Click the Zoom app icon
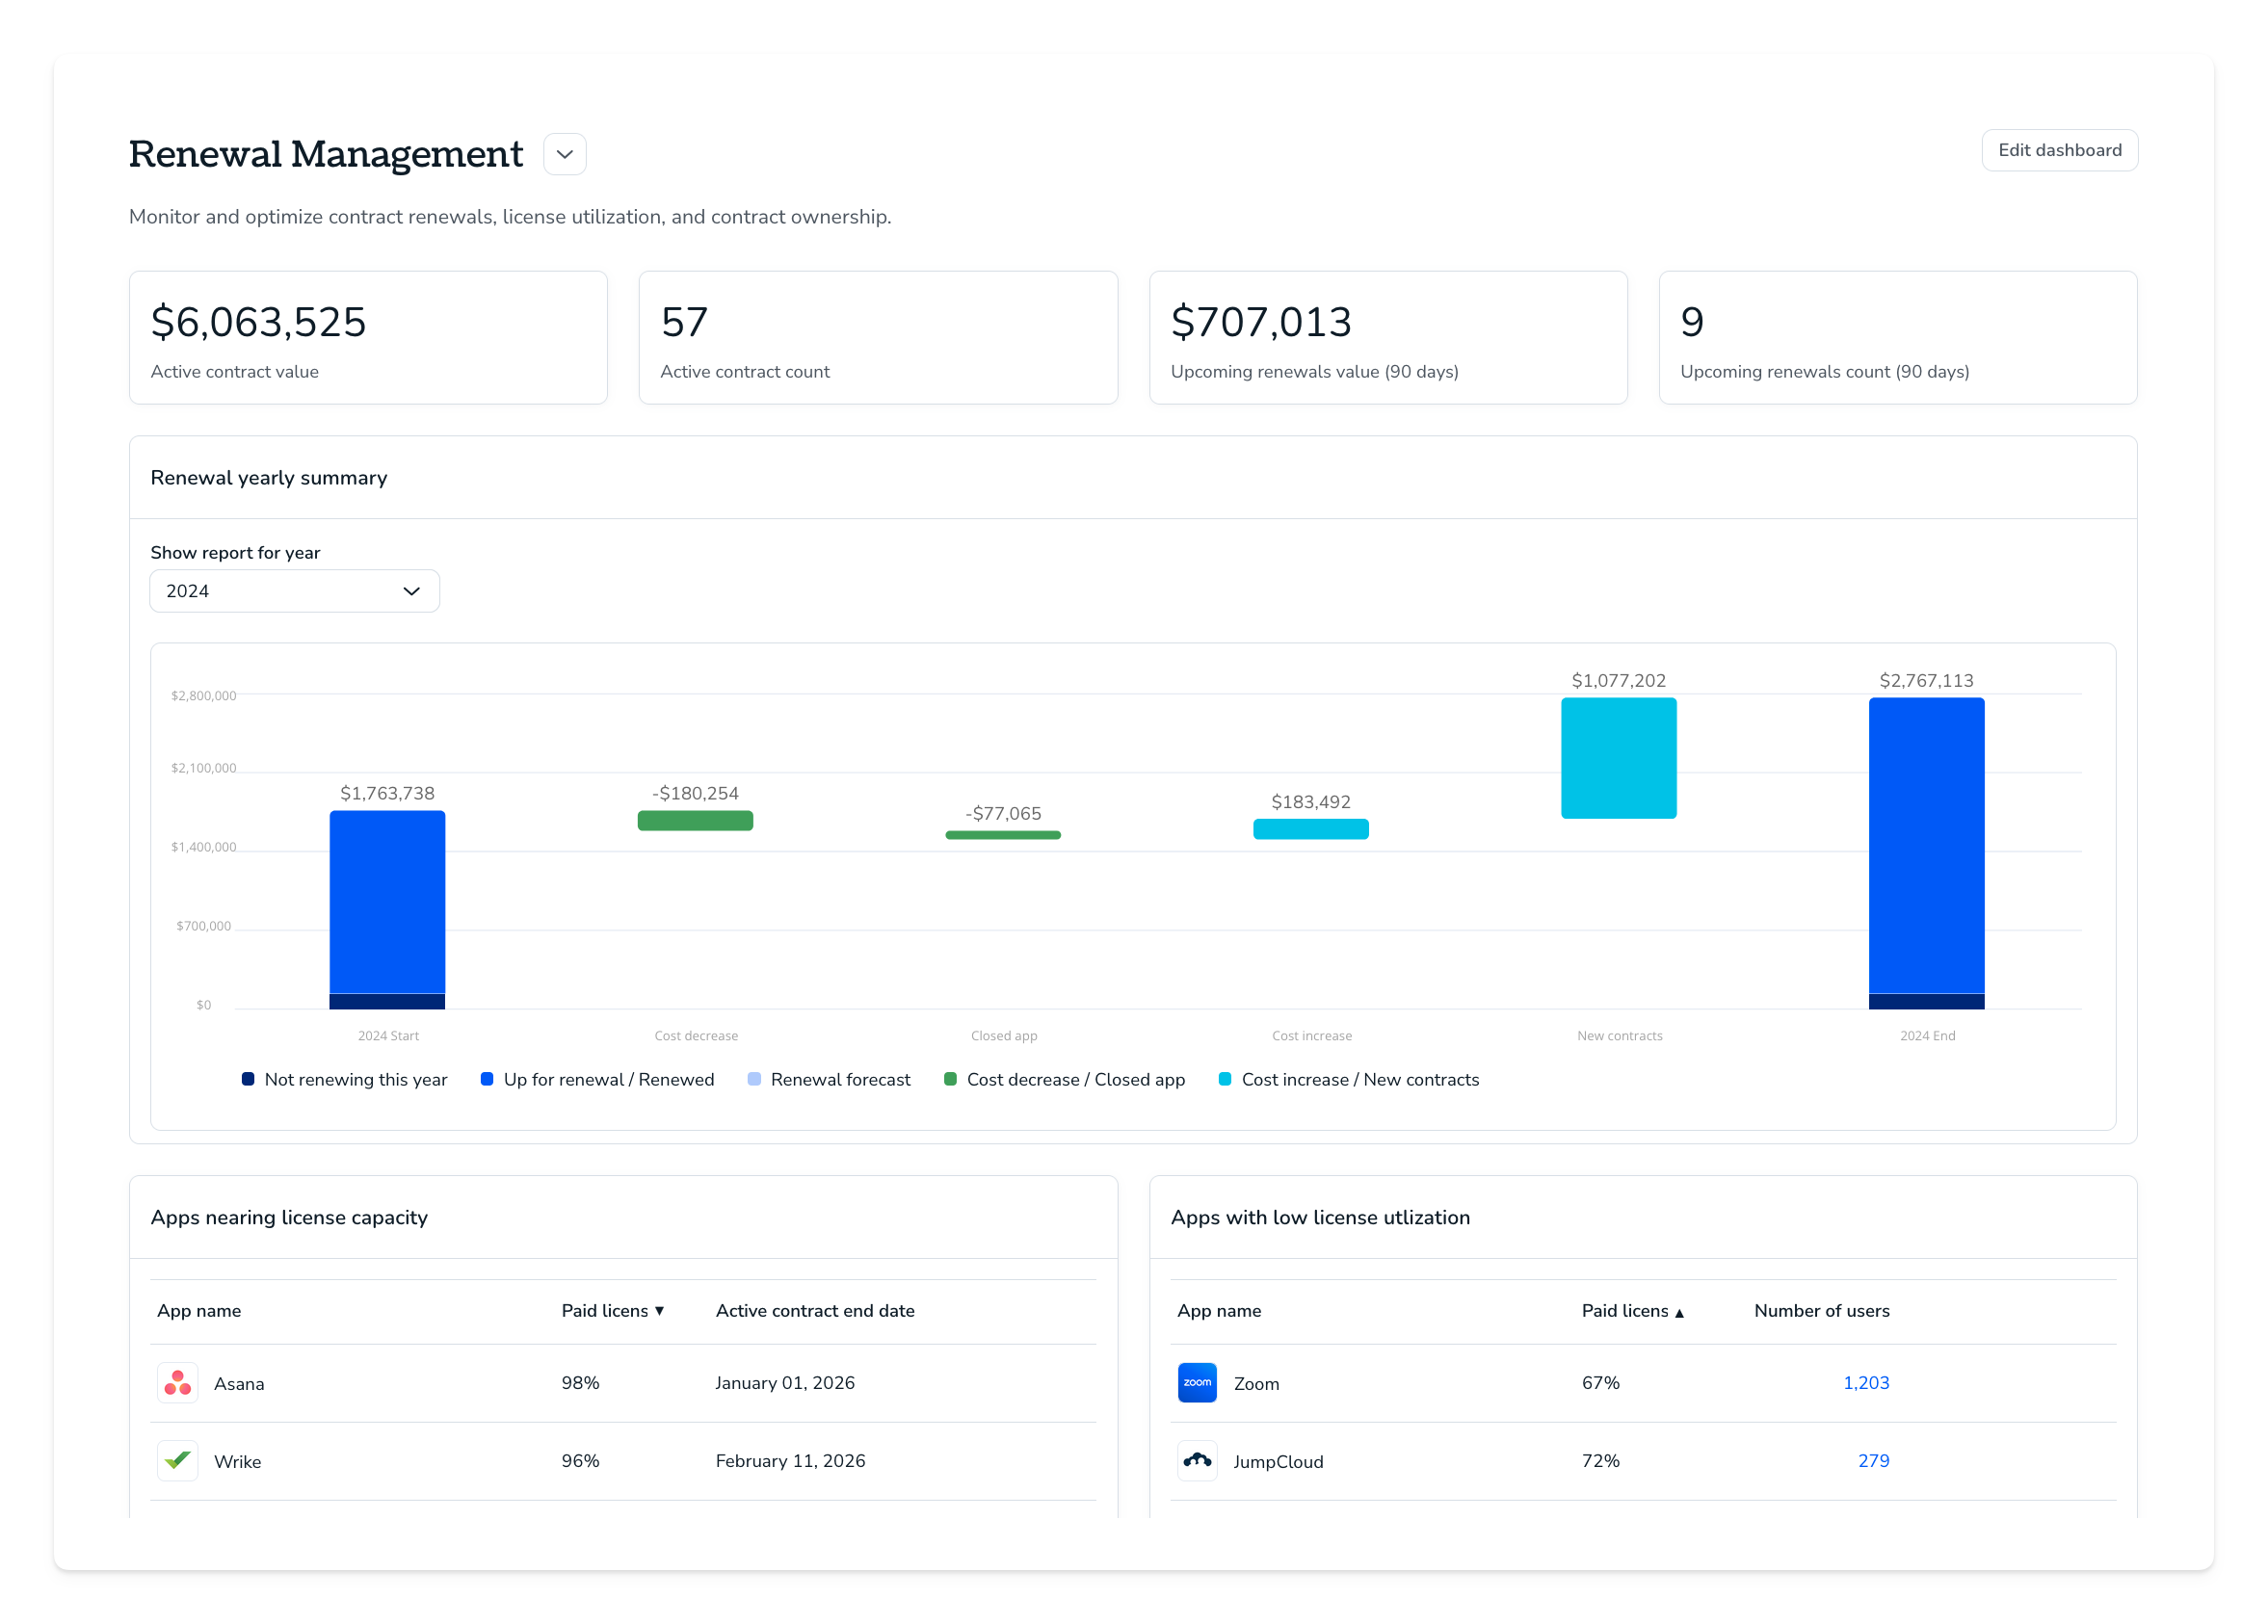Screen dimensions: 2268x1624 pos(1197,1383)
